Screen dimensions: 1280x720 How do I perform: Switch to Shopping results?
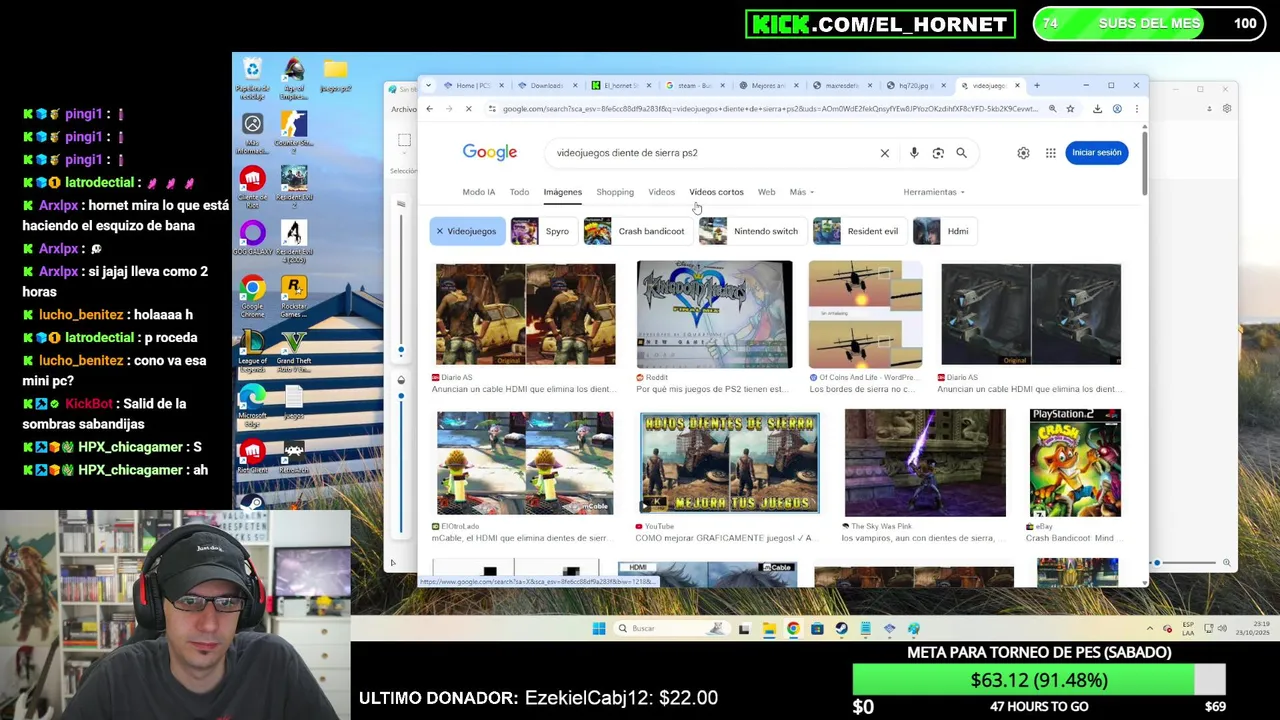[x=615, y=192]
